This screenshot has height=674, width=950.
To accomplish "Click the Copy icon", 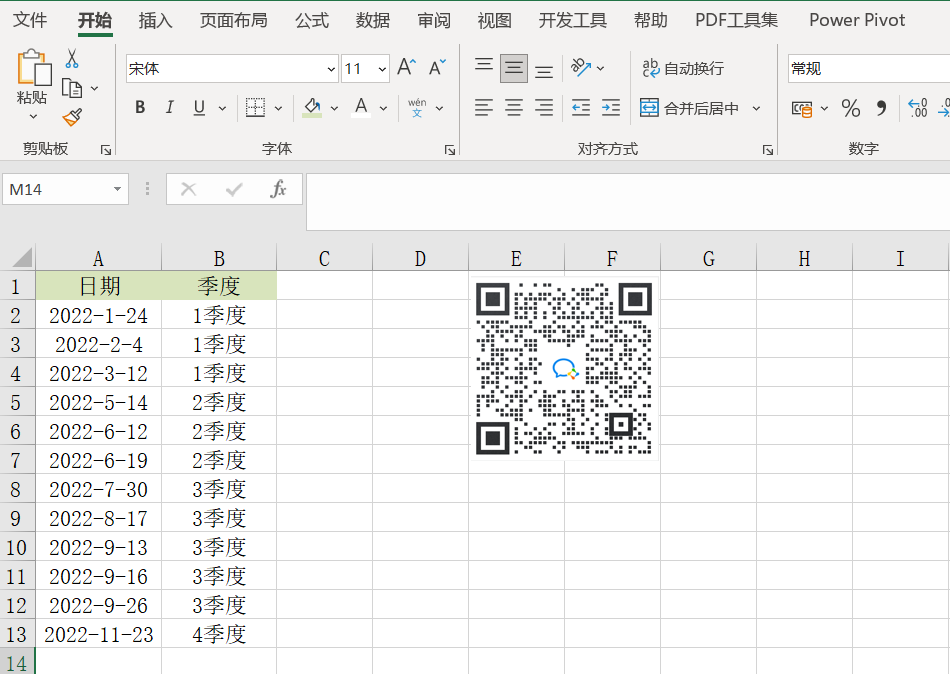I will point(72,88).
